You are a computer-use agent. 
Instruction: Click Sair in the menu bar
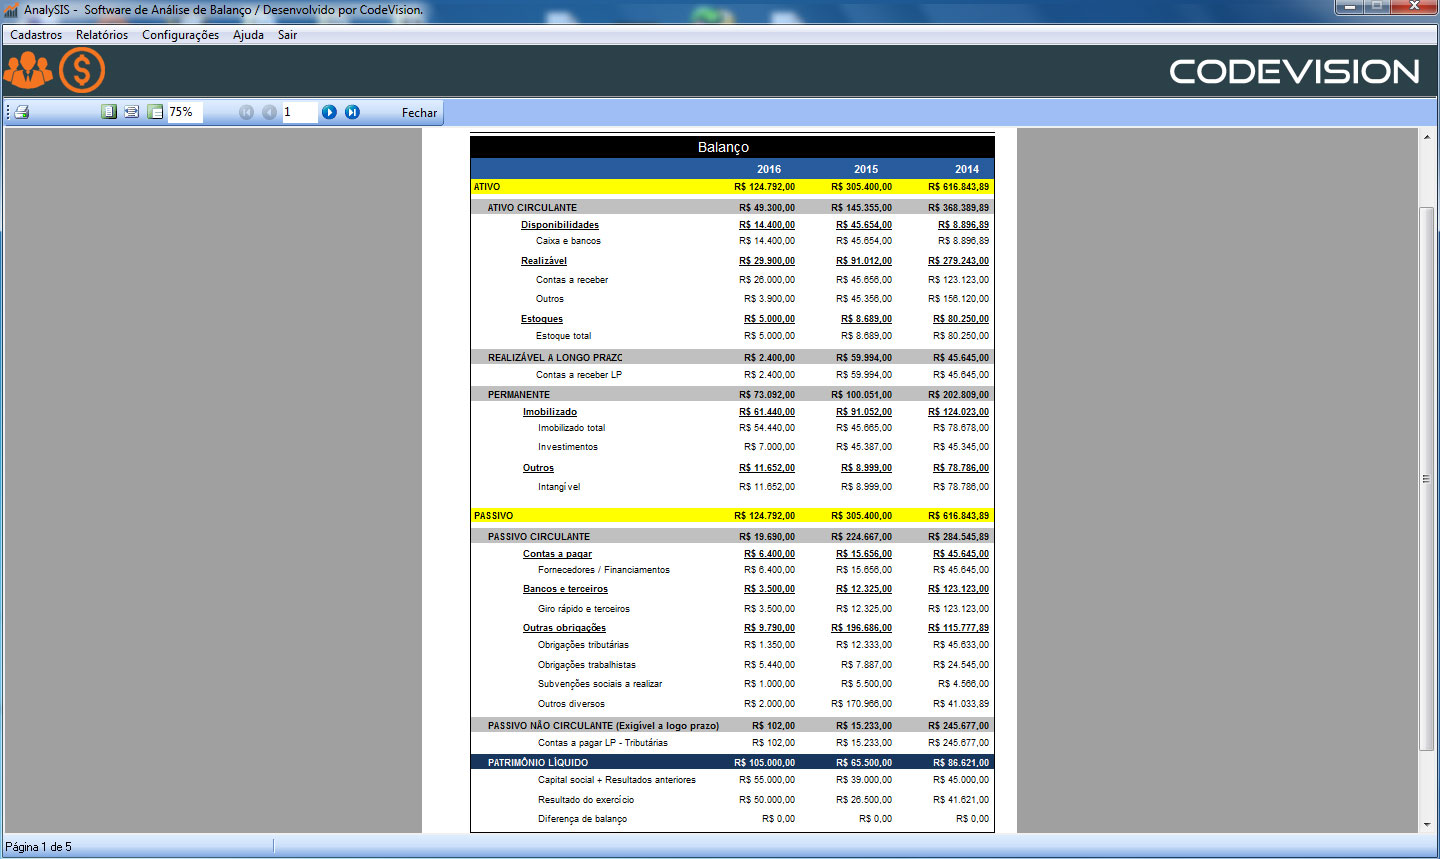click(x=287, y=35)
